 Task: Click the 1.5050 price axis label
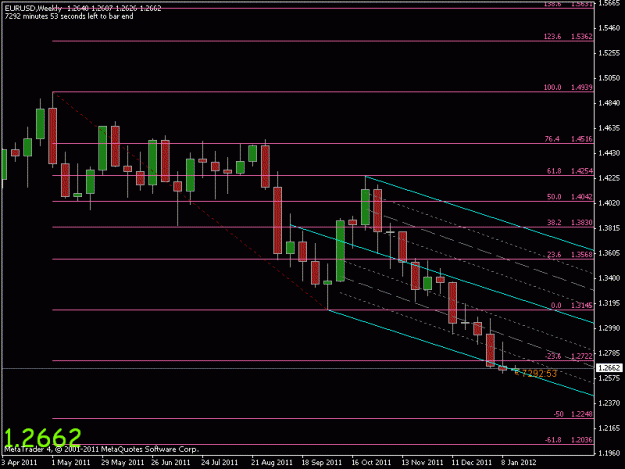click(609, 78)
